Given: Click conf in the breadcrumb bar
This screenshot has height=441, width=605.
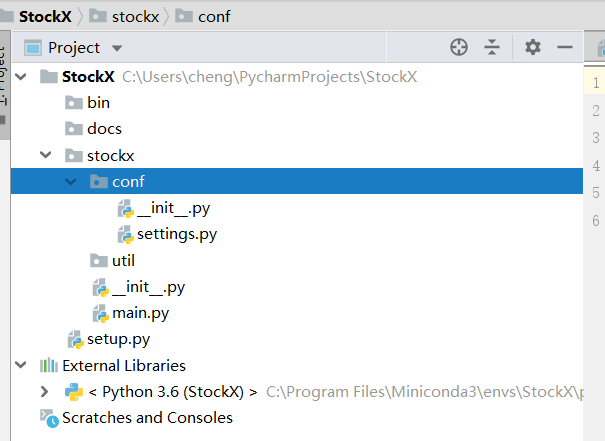Looking at the screenshot, I should tap(214, 16).
